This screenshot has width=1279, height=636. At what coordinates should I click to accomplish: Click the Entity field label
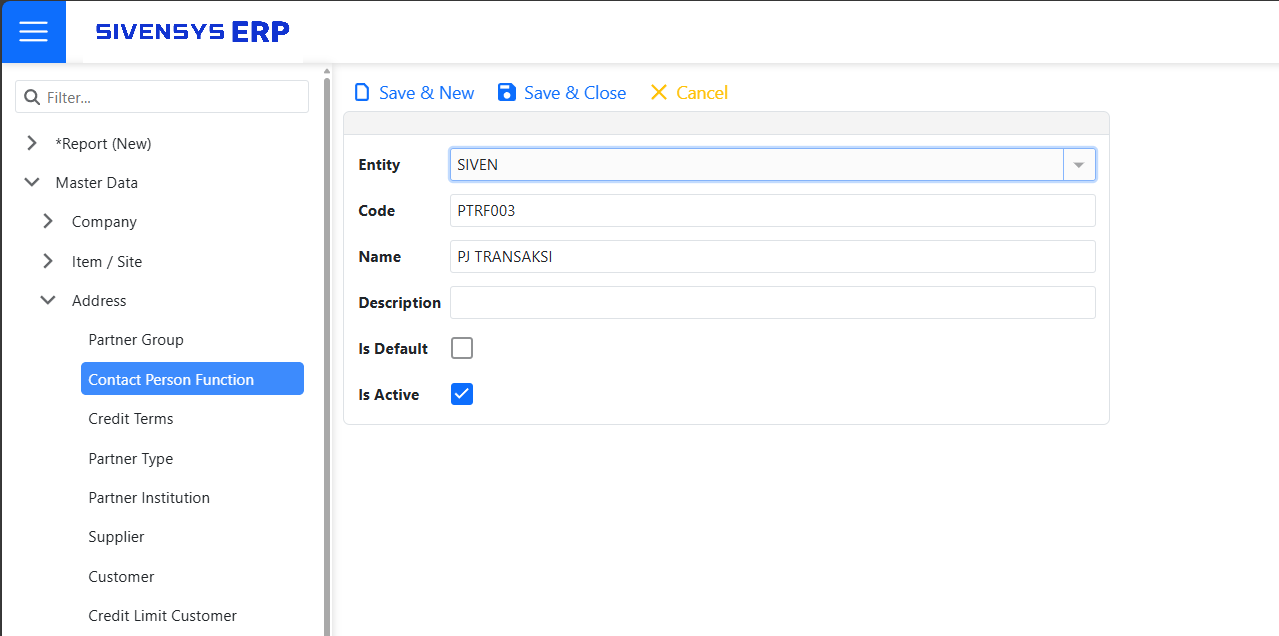click(x=379, y=165)
